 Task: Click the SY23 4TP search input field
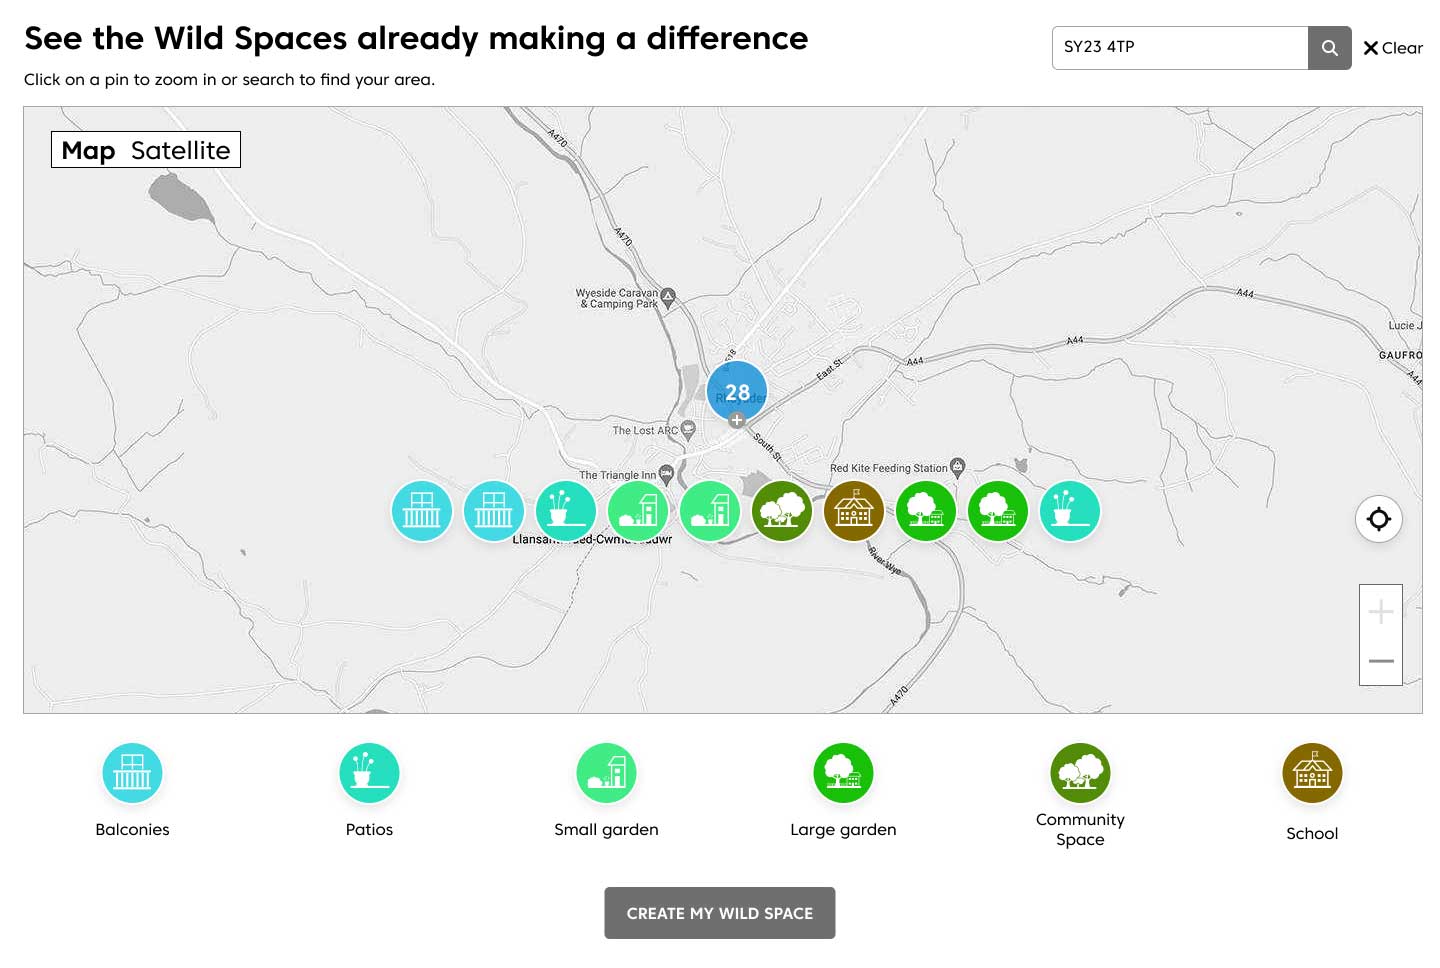coord(1179,47)
